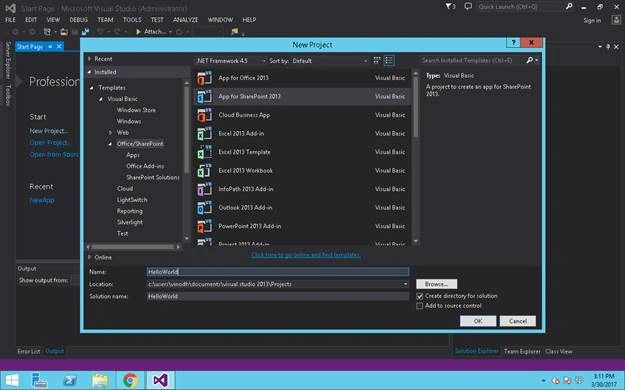625x390 pixels.
Task: Collapse the Office/SharePoint tree node
Action: 110,144
